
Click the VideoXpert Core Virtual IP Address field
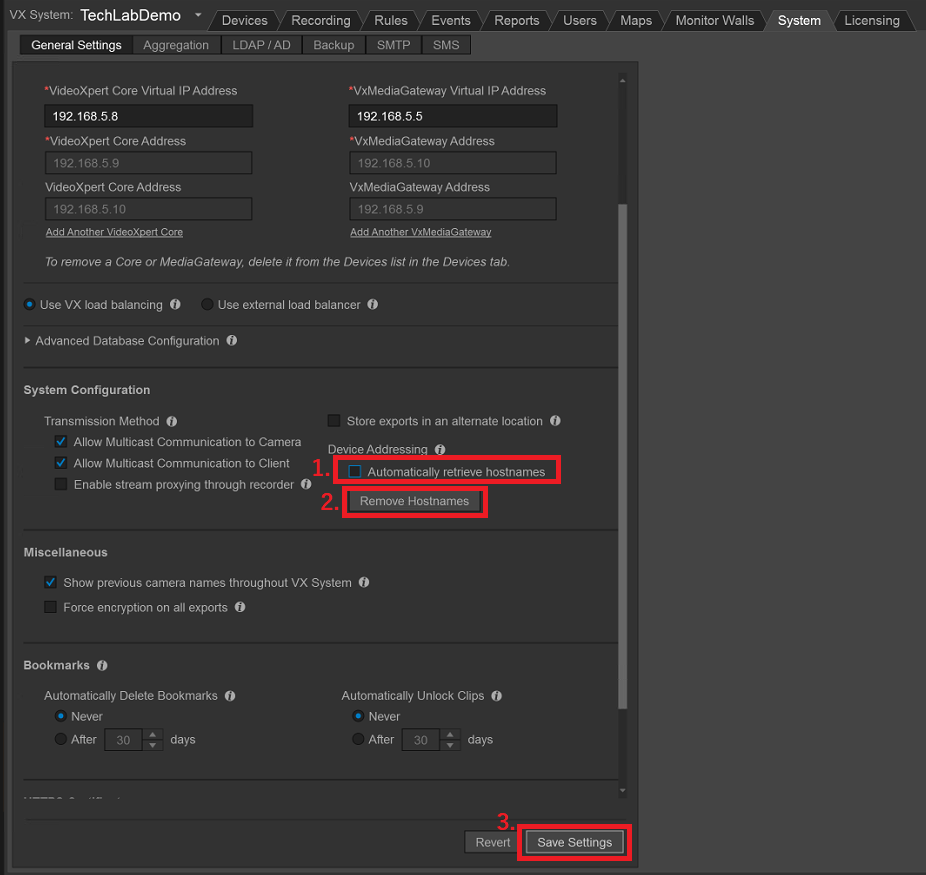pos(148,115)
